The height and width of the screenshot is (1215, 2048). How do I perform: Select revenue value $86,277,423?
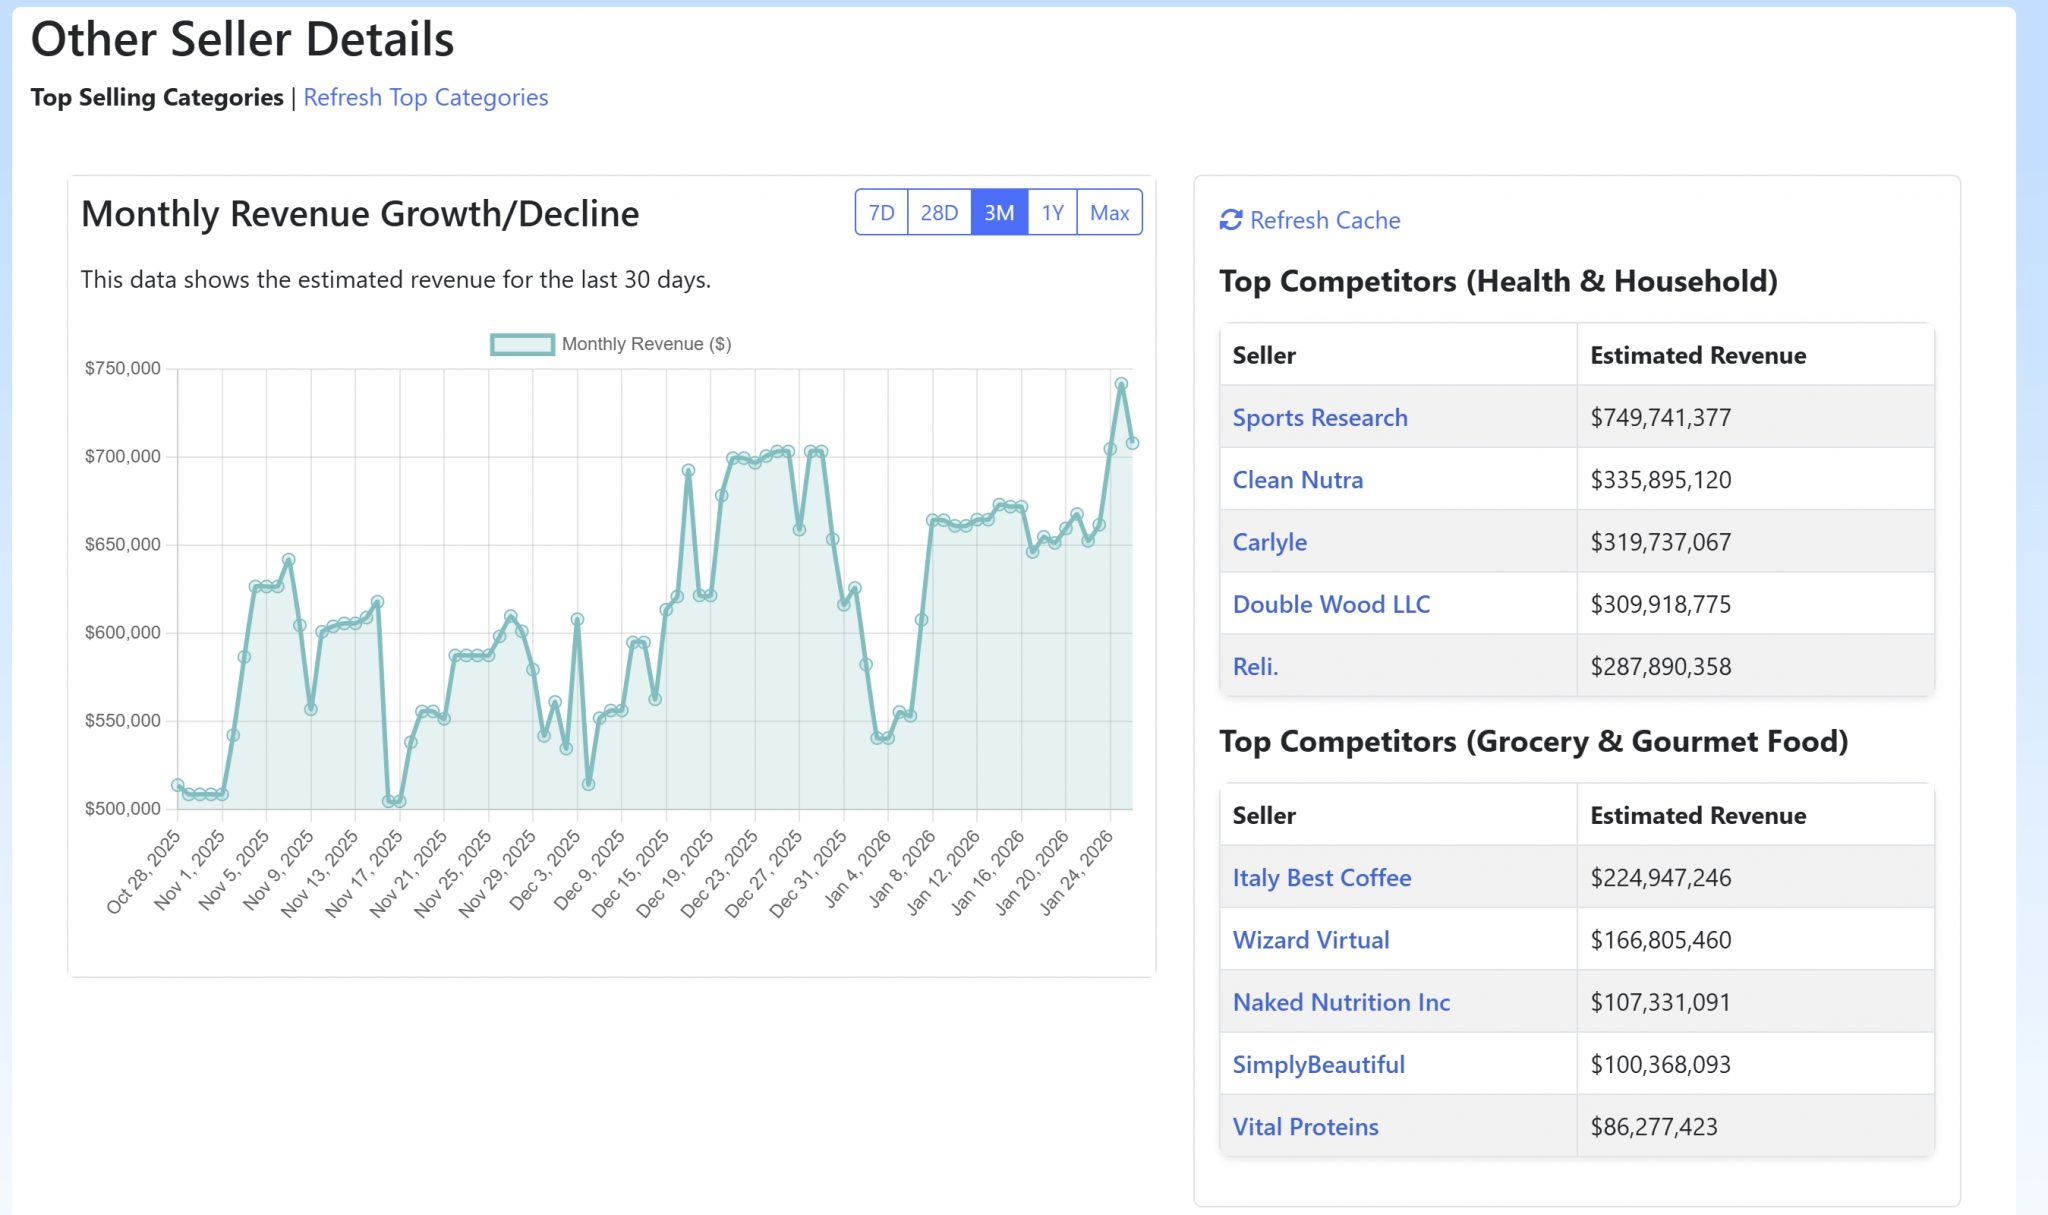click(1654, 1126)
